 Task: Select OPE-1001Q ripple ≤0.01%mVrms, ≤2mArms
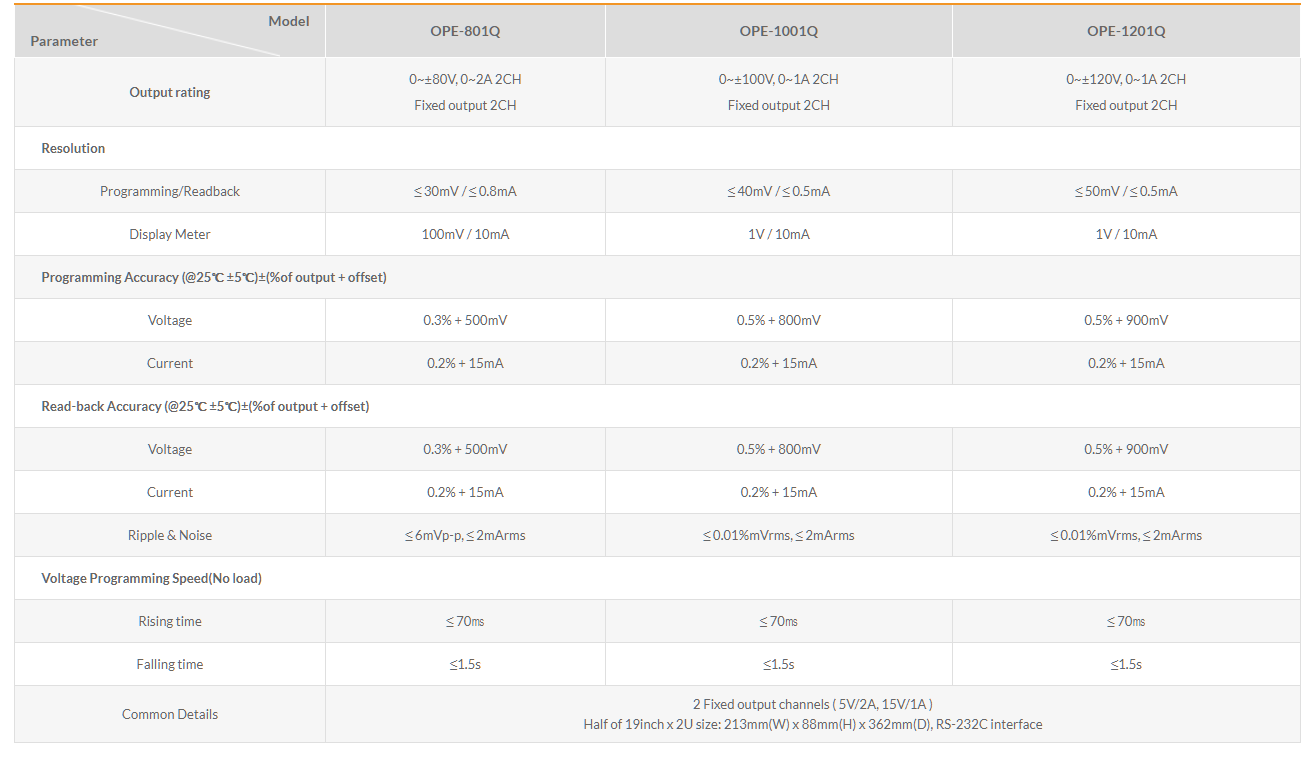pyautogui.click(x=779, y=535)
